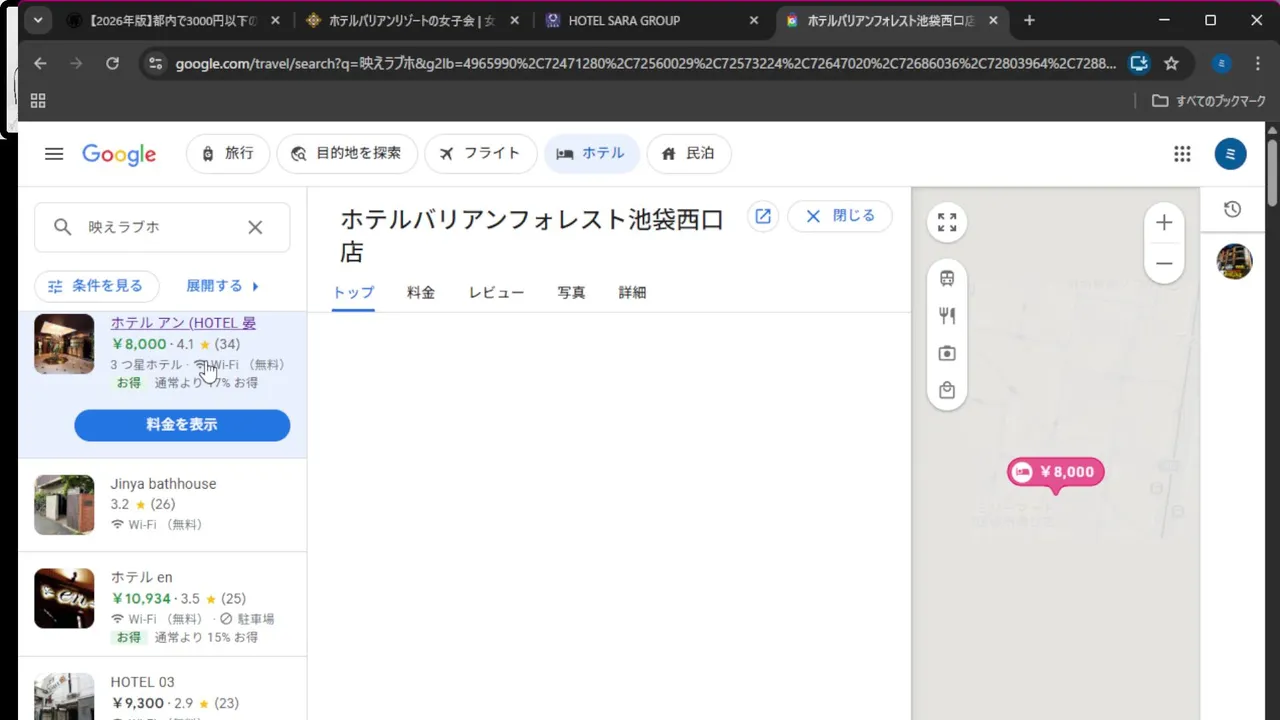Viewport: 1280px width, 720px height.
Task: Expand the filters with 展開する
Action: 223,286
